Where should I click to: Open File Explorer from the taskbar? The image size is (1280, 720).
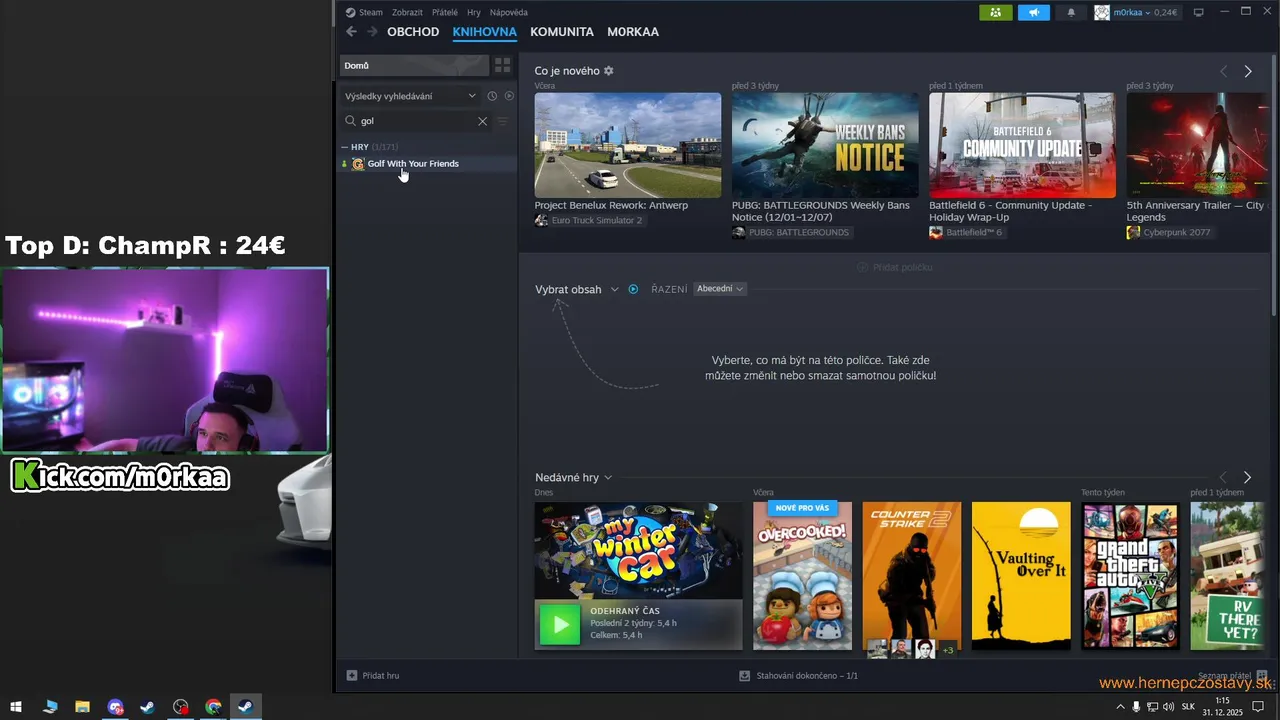(x=82, y=707)
